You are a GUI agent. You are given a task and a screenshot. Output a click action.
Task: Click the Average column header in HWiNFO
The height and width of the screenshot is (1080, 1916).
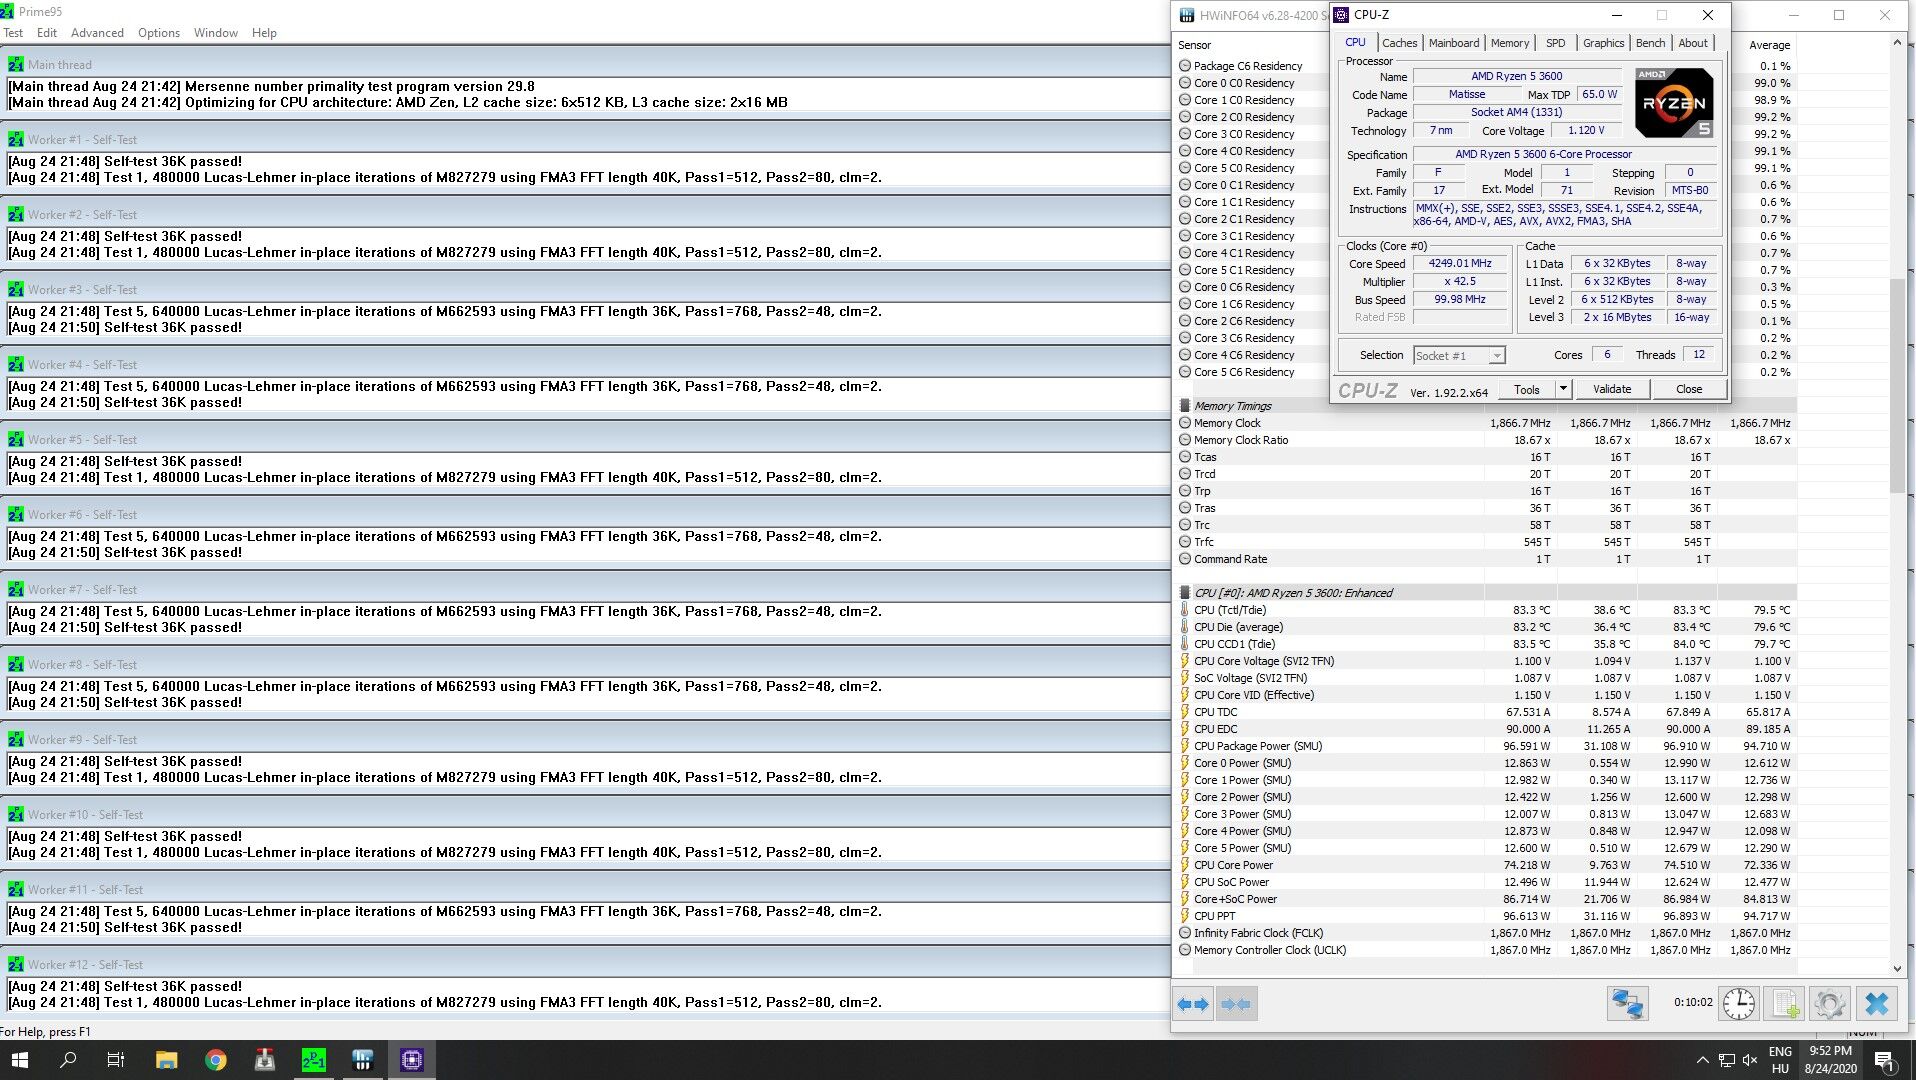(x=1769, y=45)
